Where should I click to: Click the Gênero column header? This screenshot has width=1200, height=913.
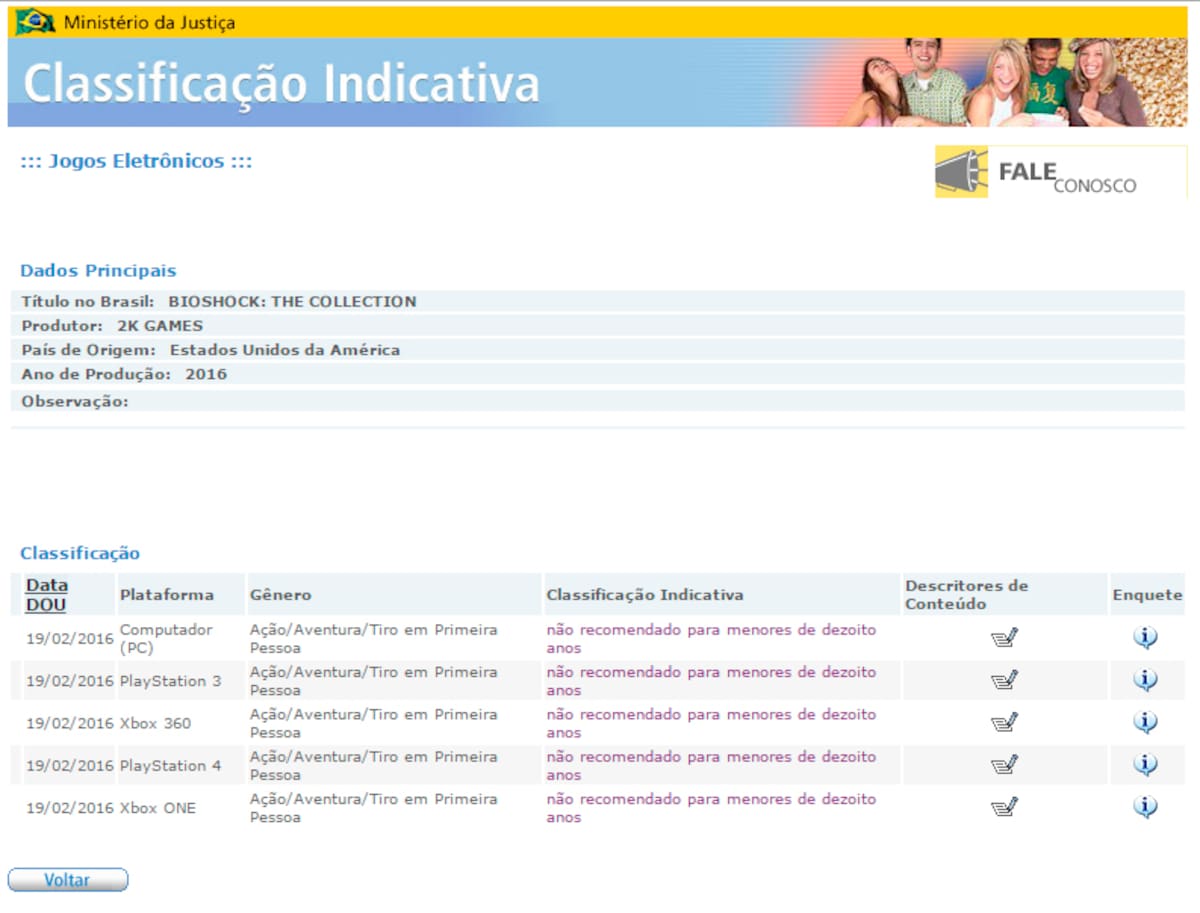click(280, 595)
